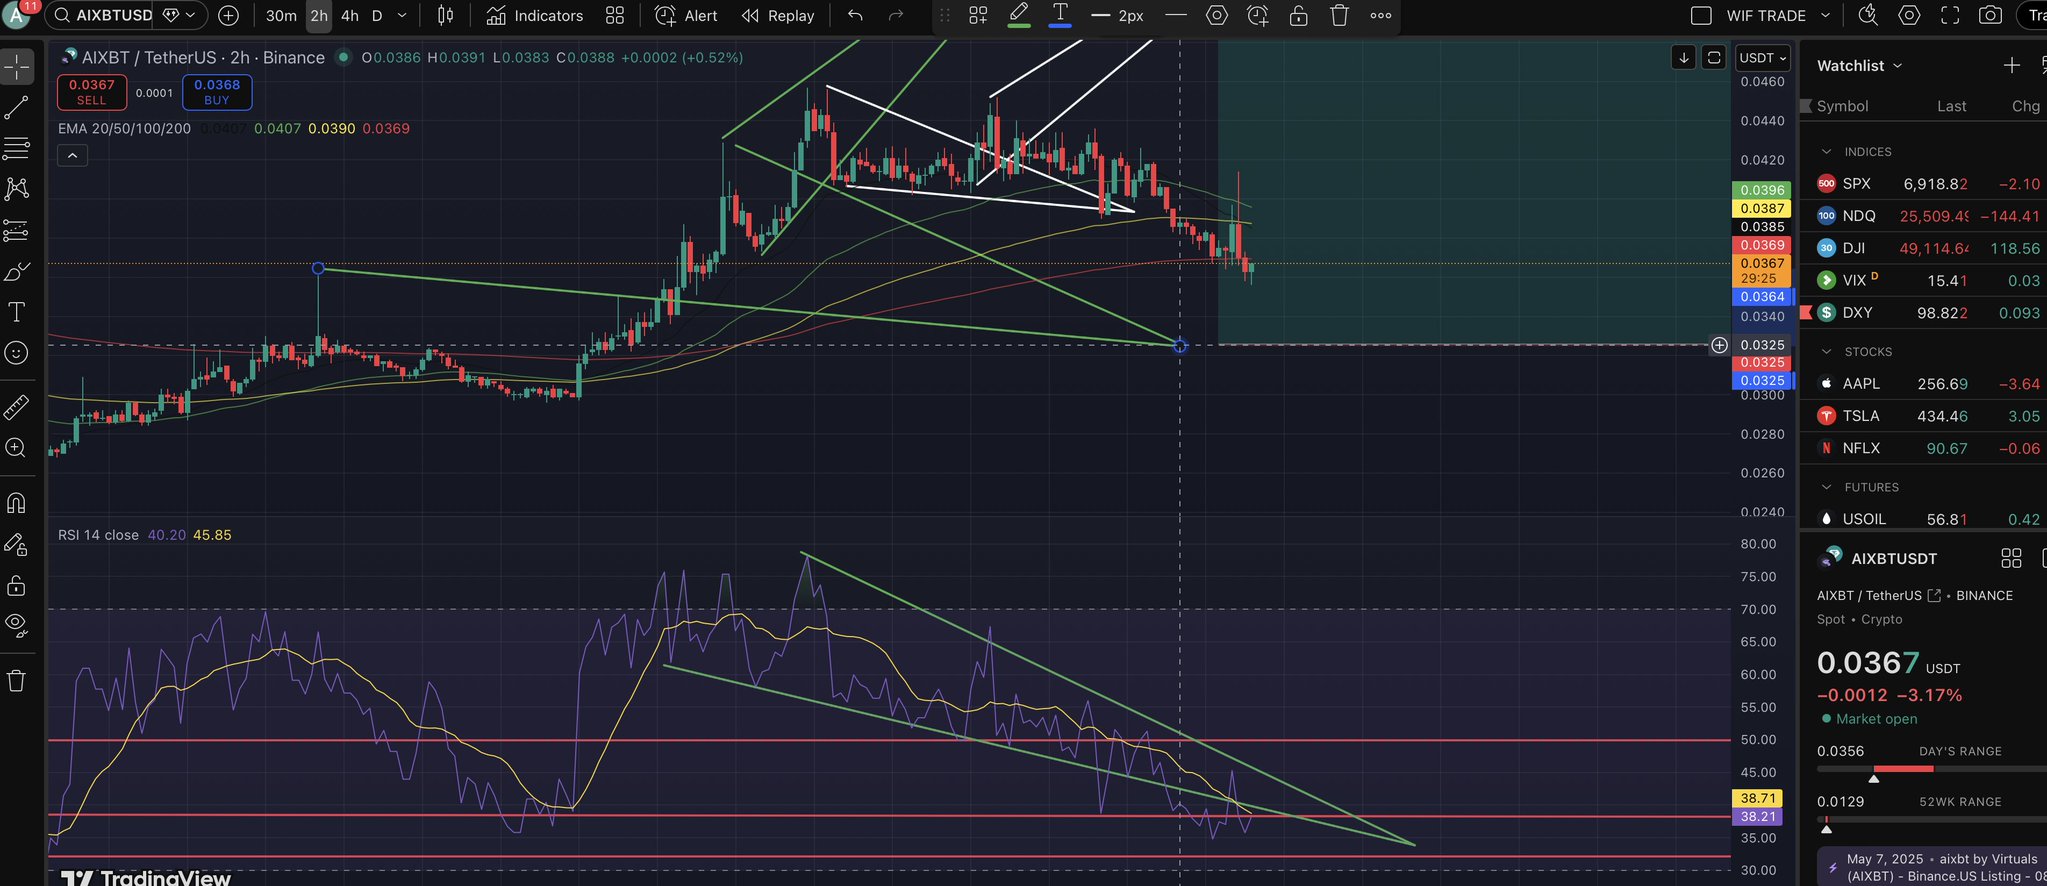2047x886 pixels.
Task: Select the trend line drawing tool
Action: point(17,108)
